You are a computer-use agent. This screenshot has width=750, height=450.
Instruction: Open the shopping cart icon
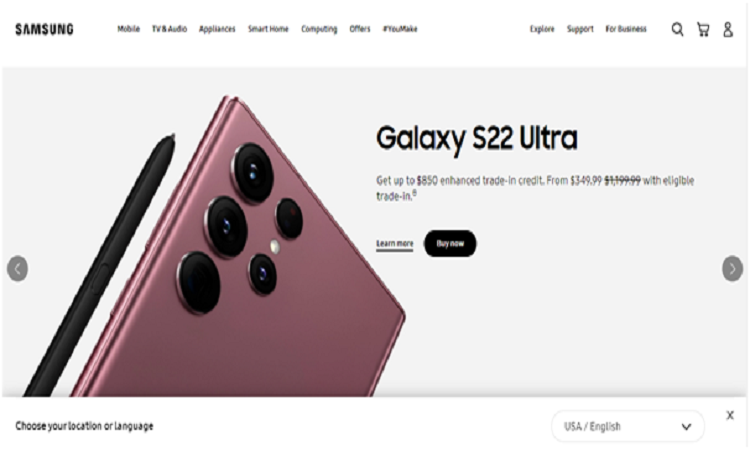(x=703, y=29)
